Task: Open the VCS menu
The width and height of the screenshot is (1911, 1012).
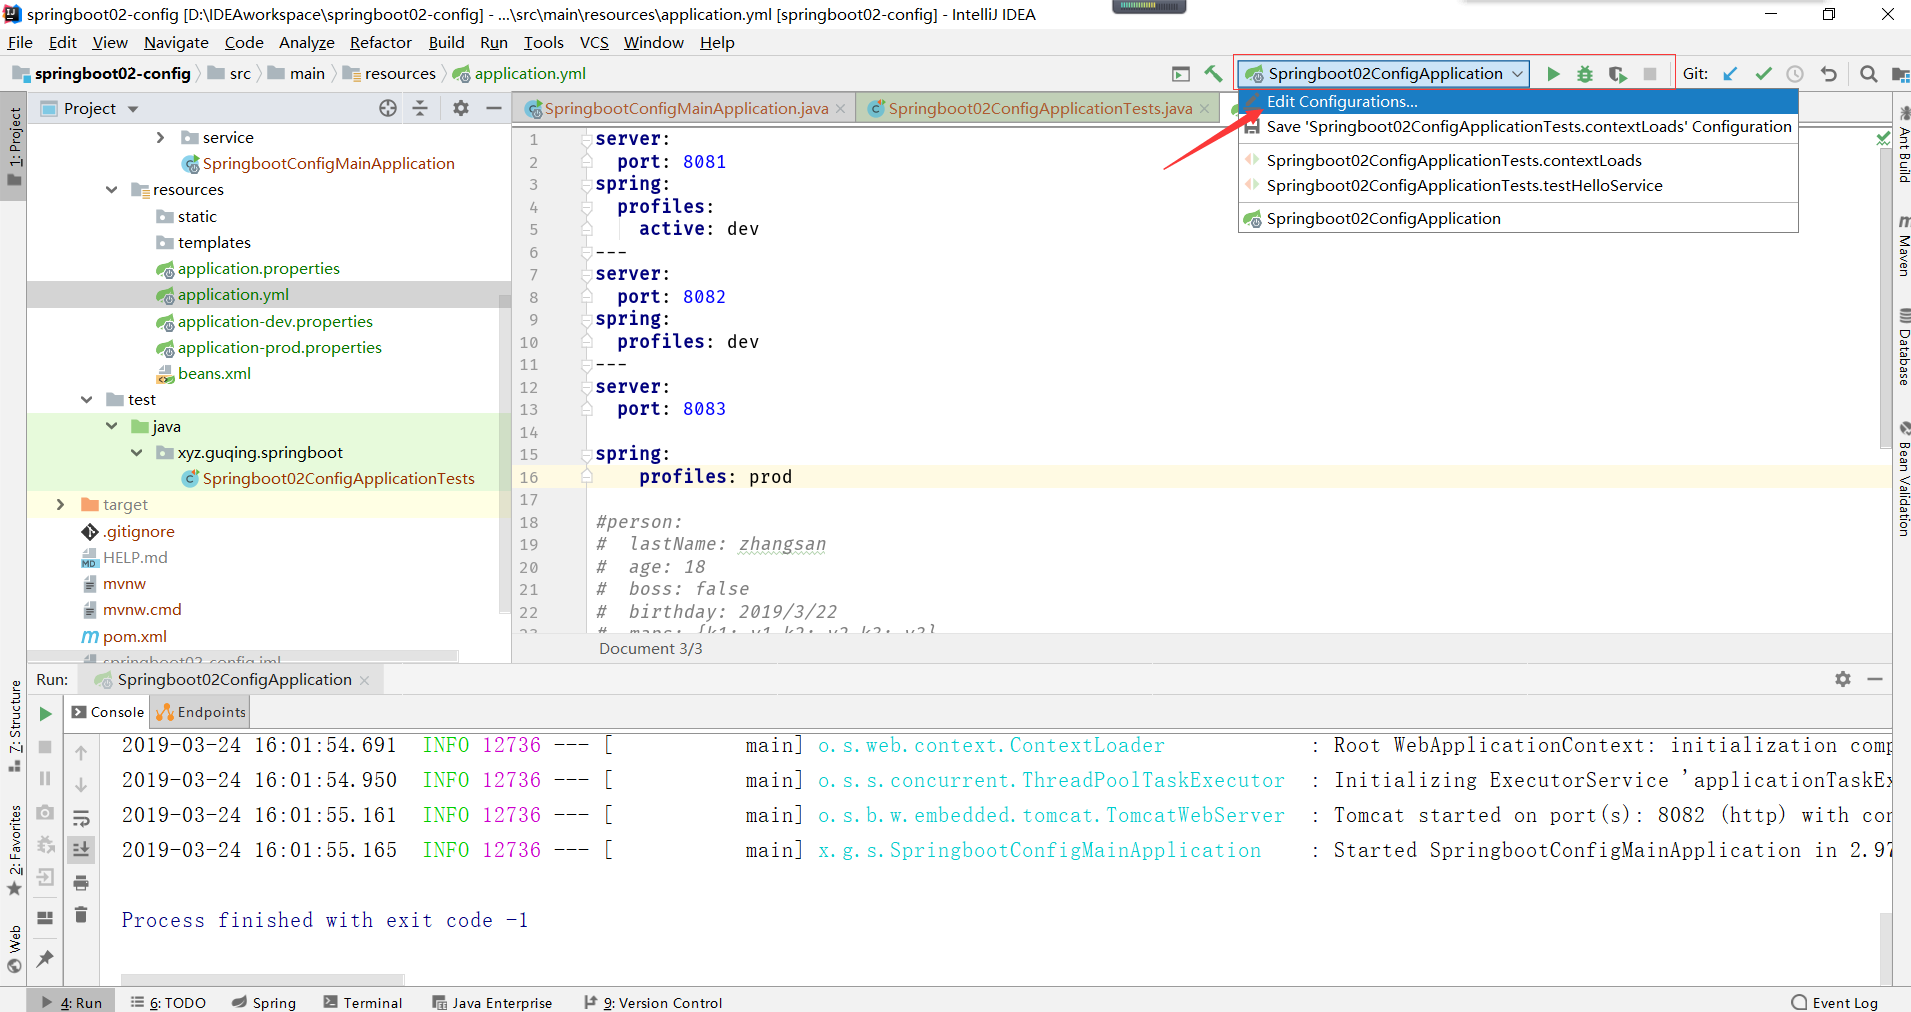Action: click(x=594, y=43)
